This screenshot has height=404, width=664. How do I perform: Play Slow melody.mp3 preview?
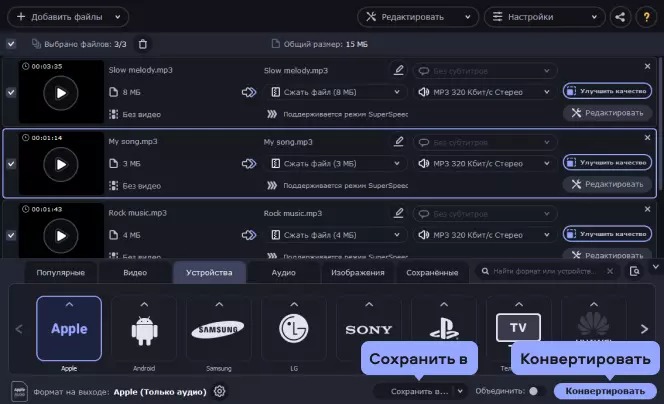[x=61, y=93]
